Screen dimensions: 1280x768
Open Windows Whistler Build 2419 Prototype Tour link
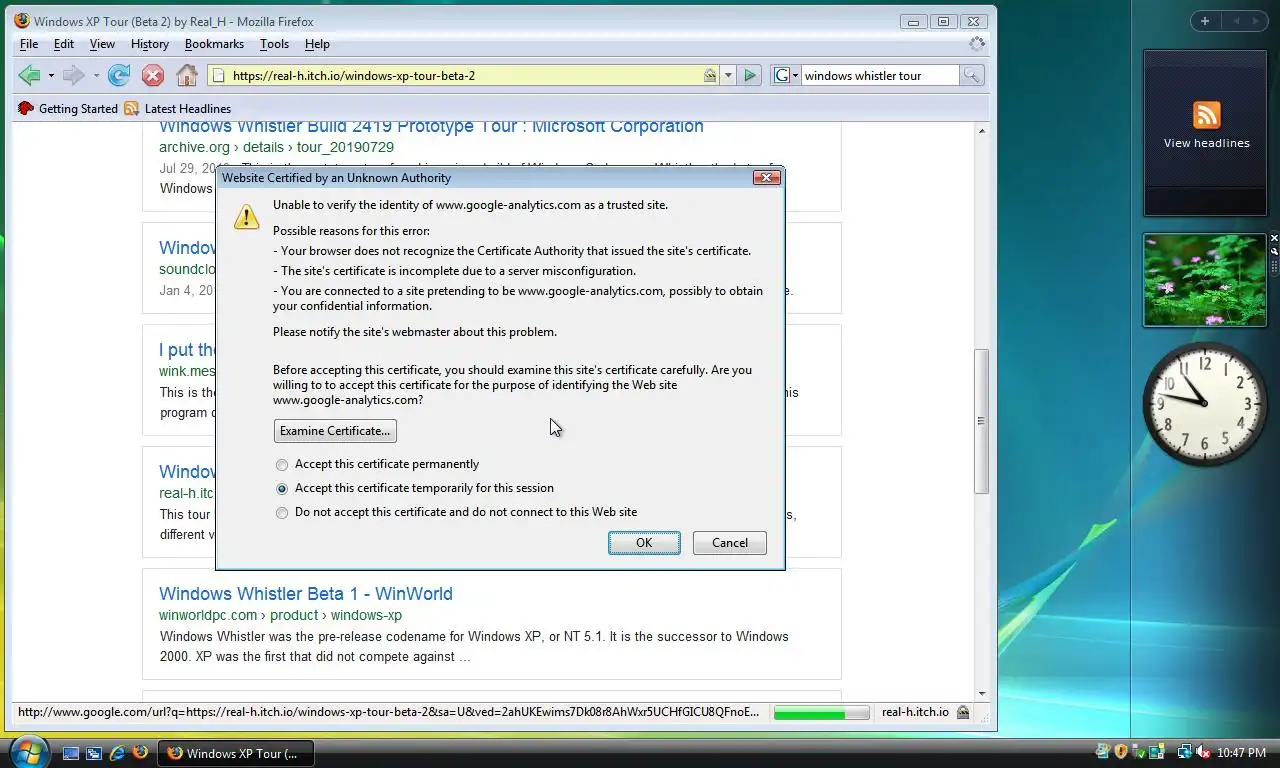point(431,127)
